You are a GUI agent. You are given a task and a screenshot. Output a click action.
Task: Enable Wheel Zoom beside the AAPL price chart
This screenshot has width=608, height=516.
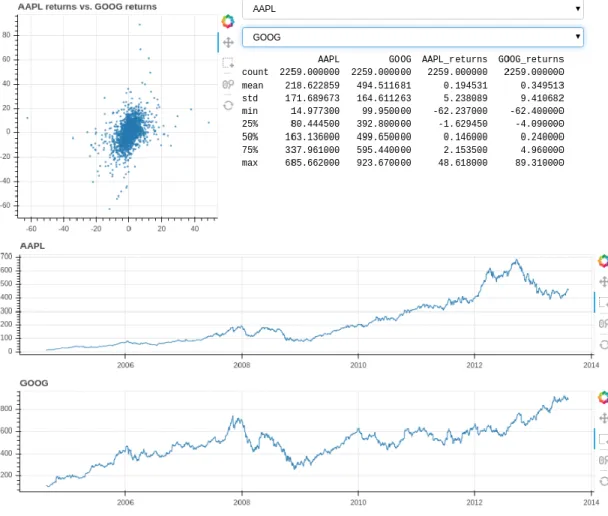603,324
